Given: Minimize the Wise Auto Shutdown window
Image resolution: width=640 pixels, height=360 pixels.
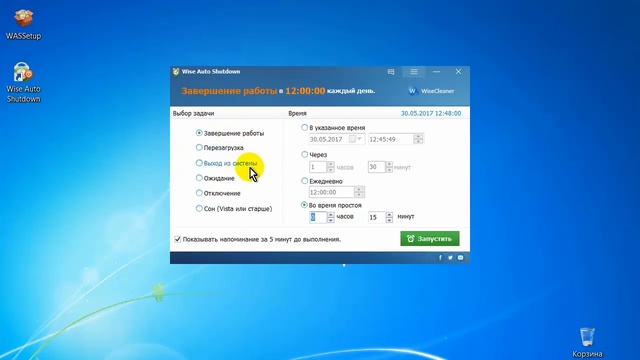Looking at the screenshot, I should point(436,72).
